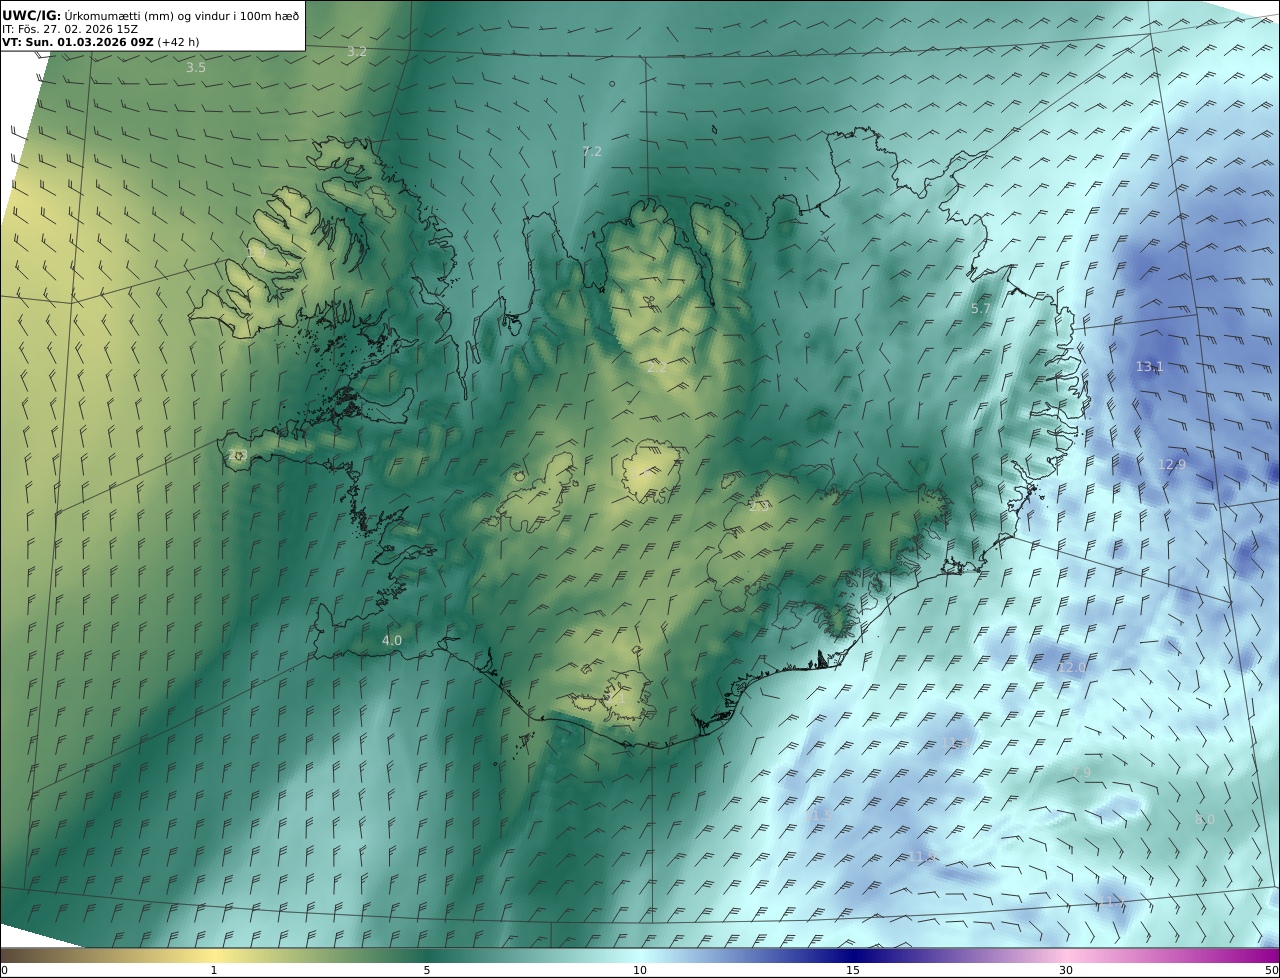Click colorbar tick label 1

[x=213, y=970]
